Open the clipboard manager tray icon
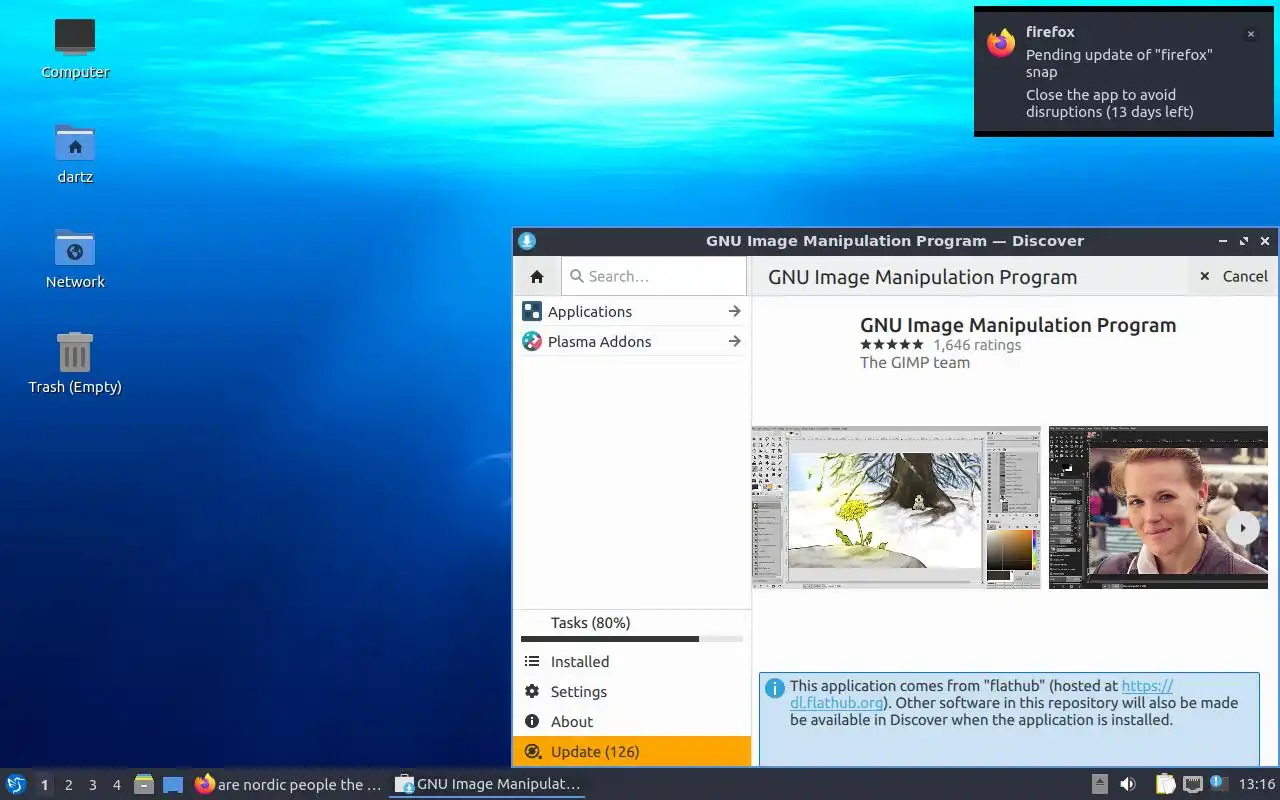This screenshot has height=800, width=1280. (1165, 784)
